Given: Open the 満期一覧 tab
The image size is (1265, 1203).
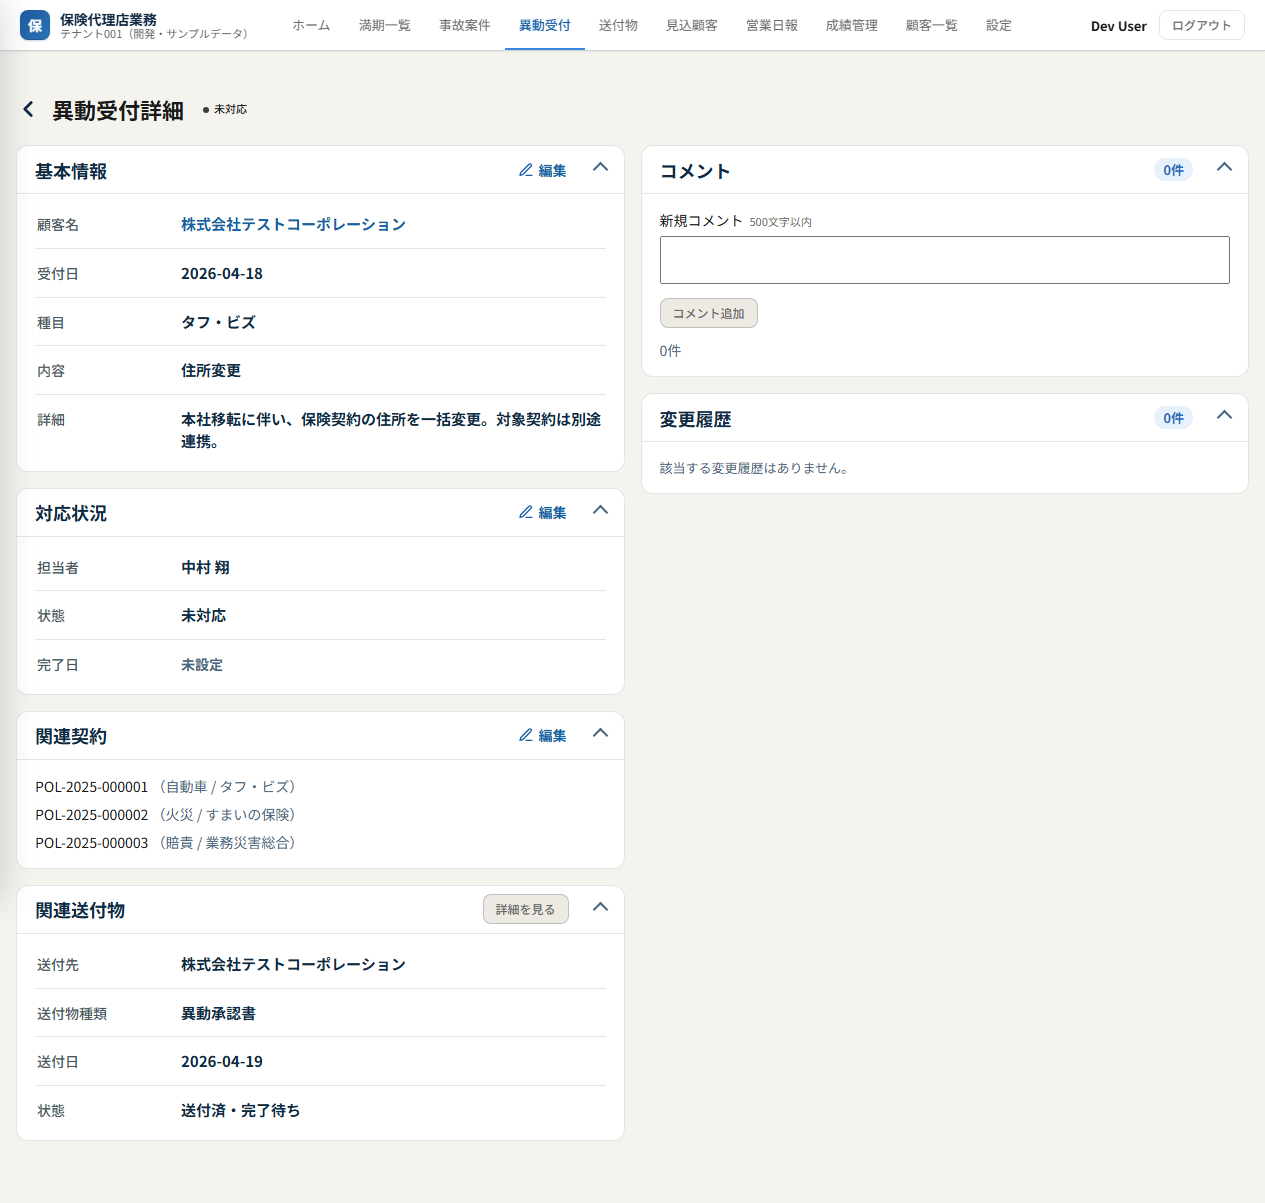Looking at the screenshot, I should tap(385, 25).
